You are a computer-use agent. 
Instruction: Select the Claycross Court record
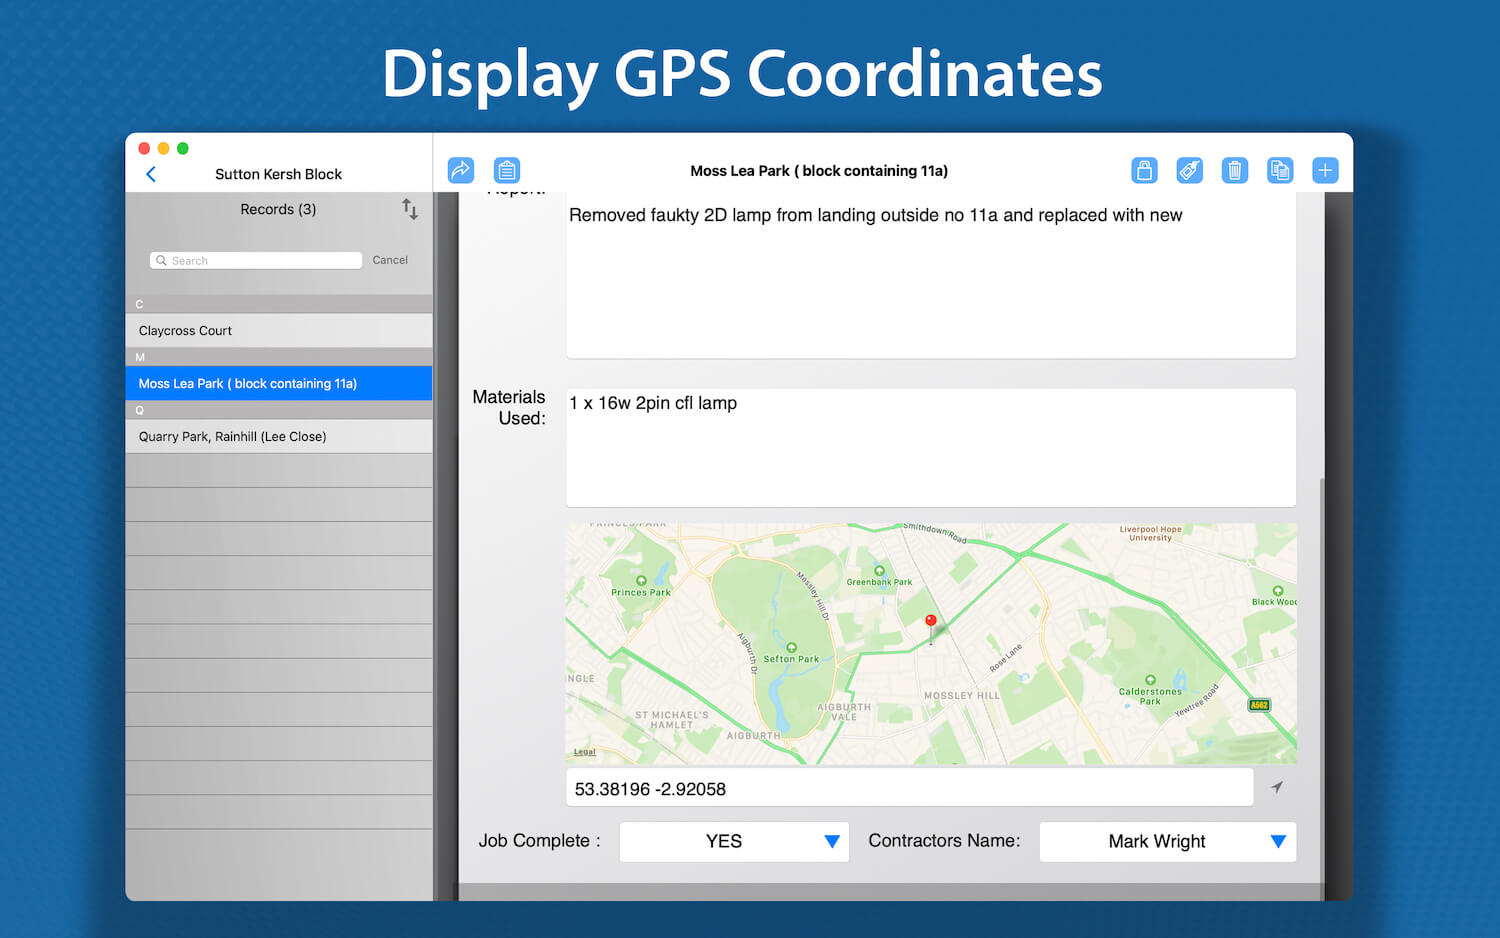tap(278, 330)
